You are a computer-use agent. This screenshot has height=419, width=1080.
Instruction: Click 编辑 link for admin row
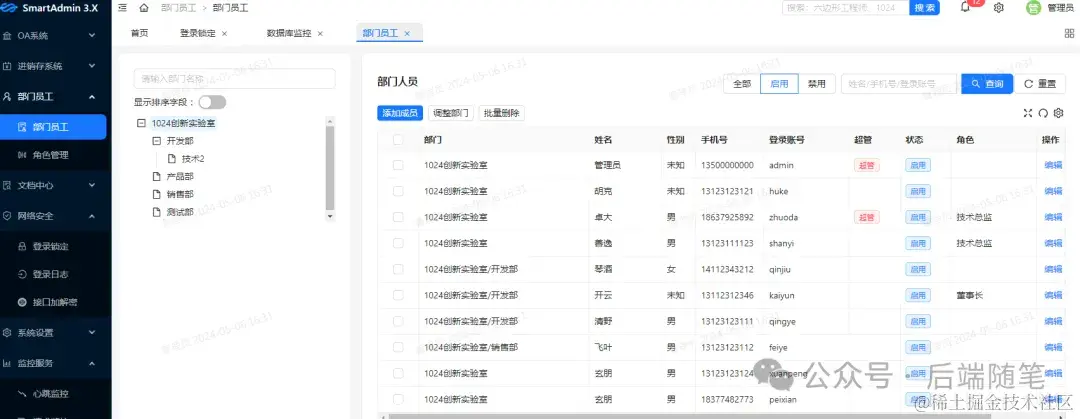(1053, 165)
